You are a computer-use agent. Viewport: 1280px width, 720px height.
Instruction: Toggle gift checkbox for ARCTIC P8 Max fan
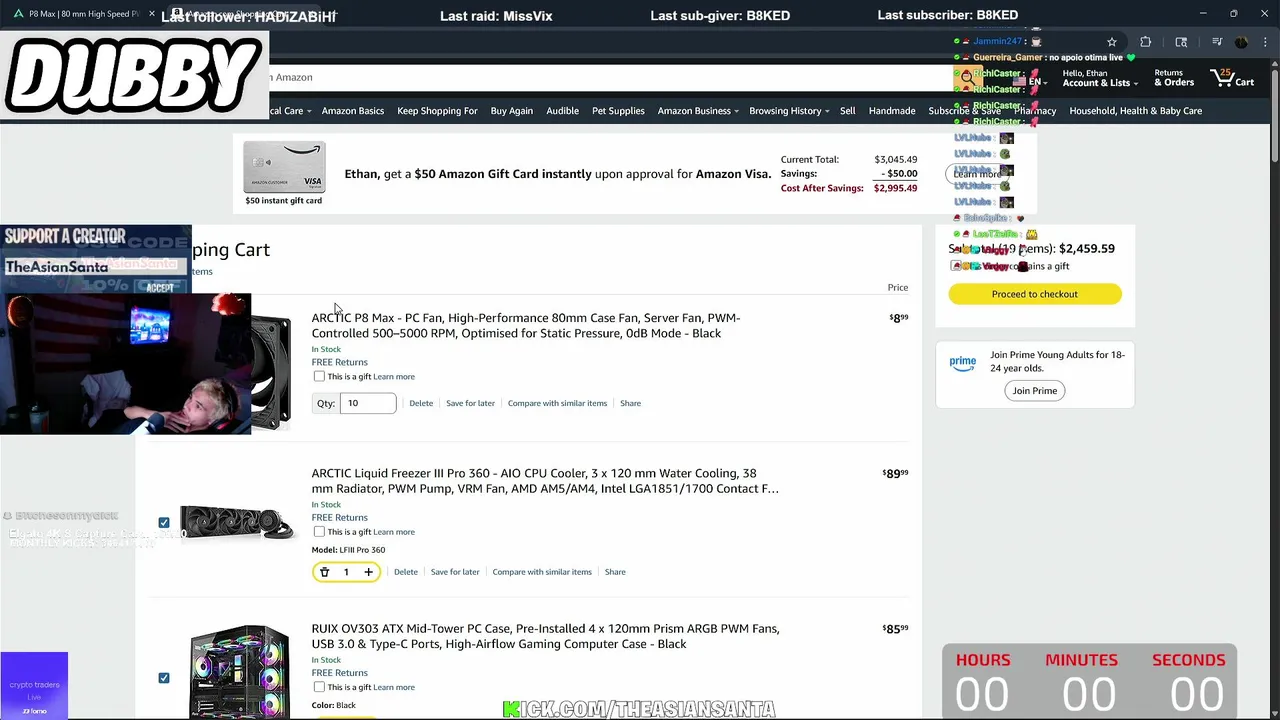pos(319,376)
